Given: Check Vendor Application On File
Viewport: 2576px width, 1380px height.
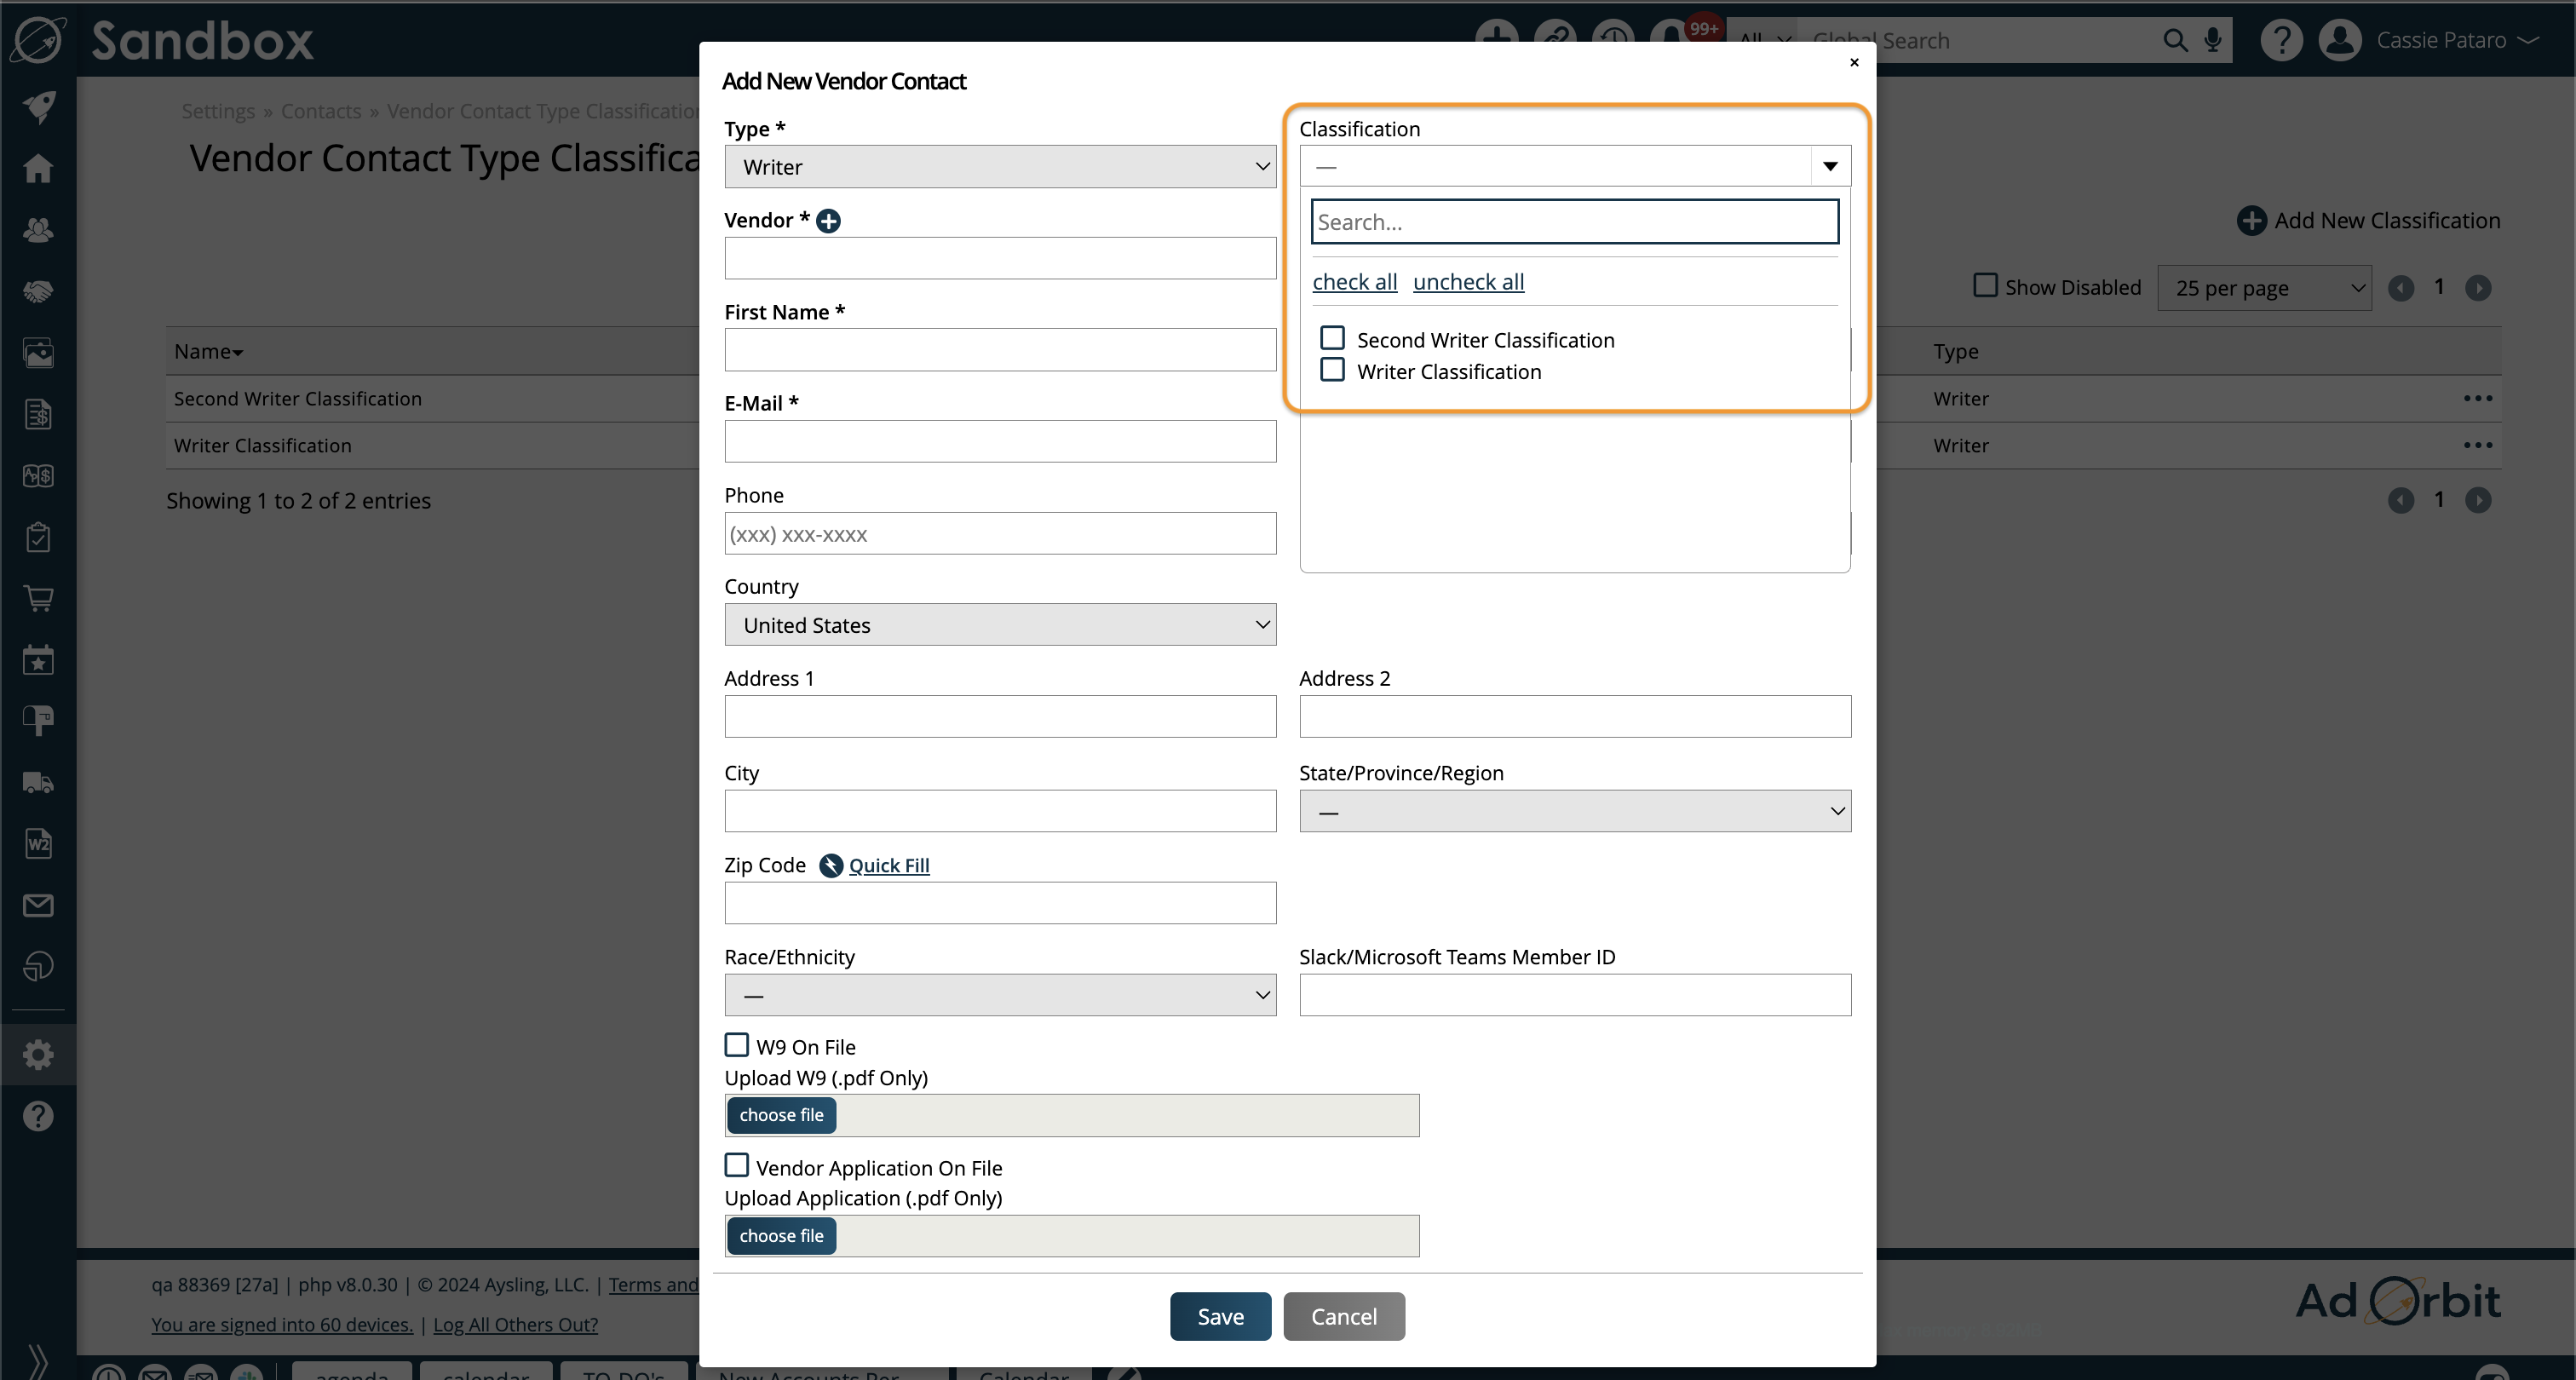Looking at the screenshot, I should pyautogui.click(x=736, y=1165).
